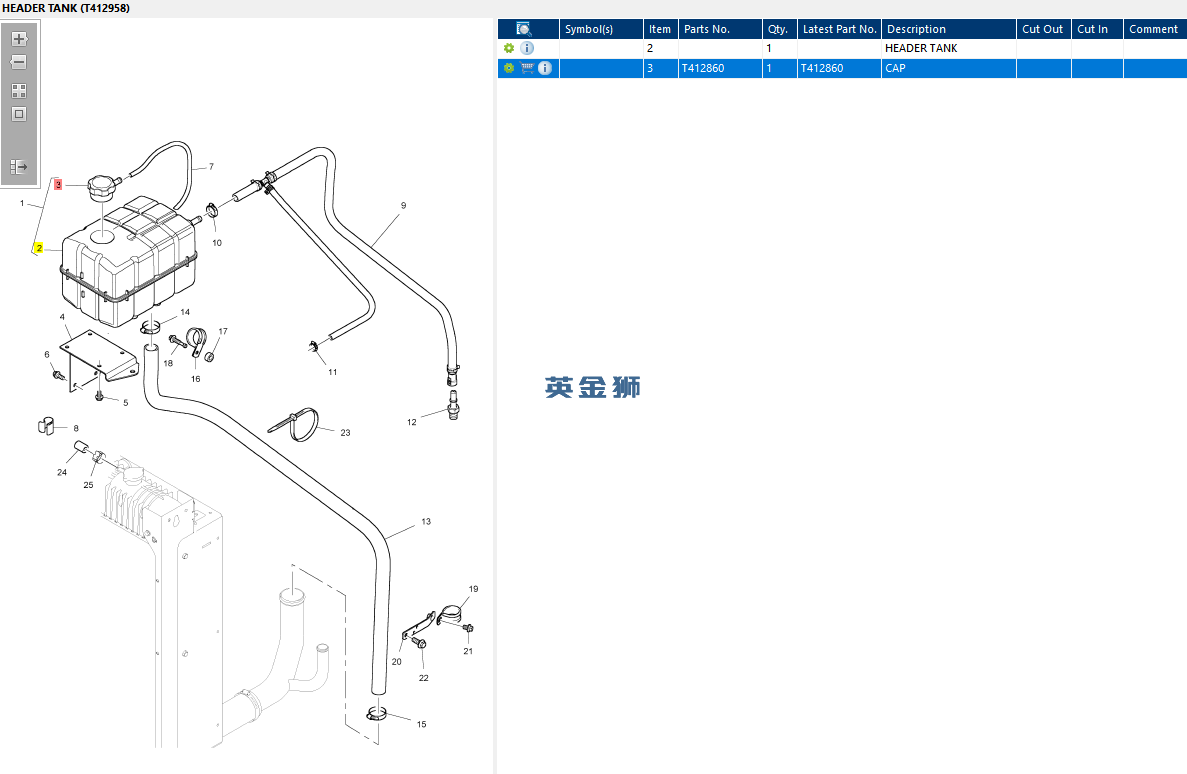The width and height of the screenshot is (1187, 774).
Task: Select the CAP description cell
Action: 949,68
